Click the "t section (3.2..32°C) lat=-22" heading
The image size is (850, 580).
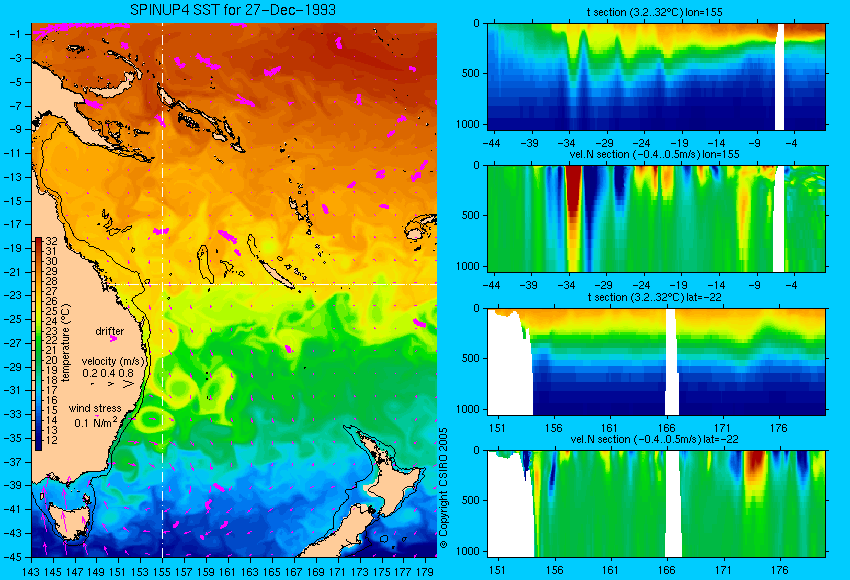click(x=654, y=297)
